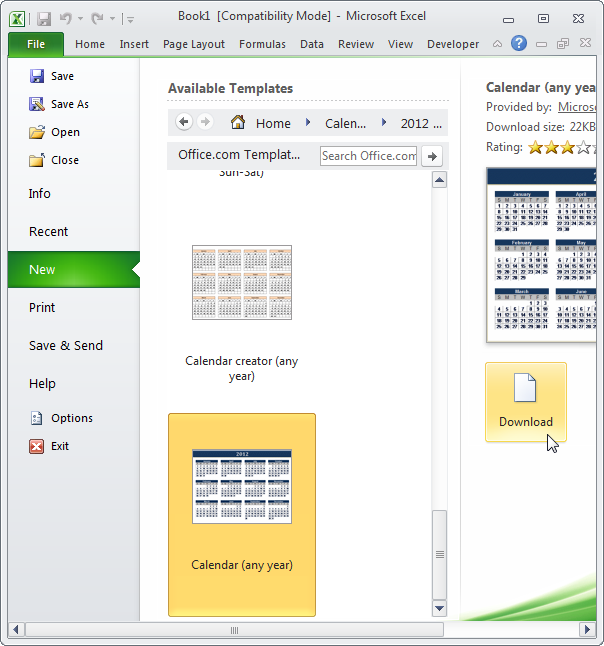
Task: Select the New Backstage tab
Action: (x=74, y=269)
